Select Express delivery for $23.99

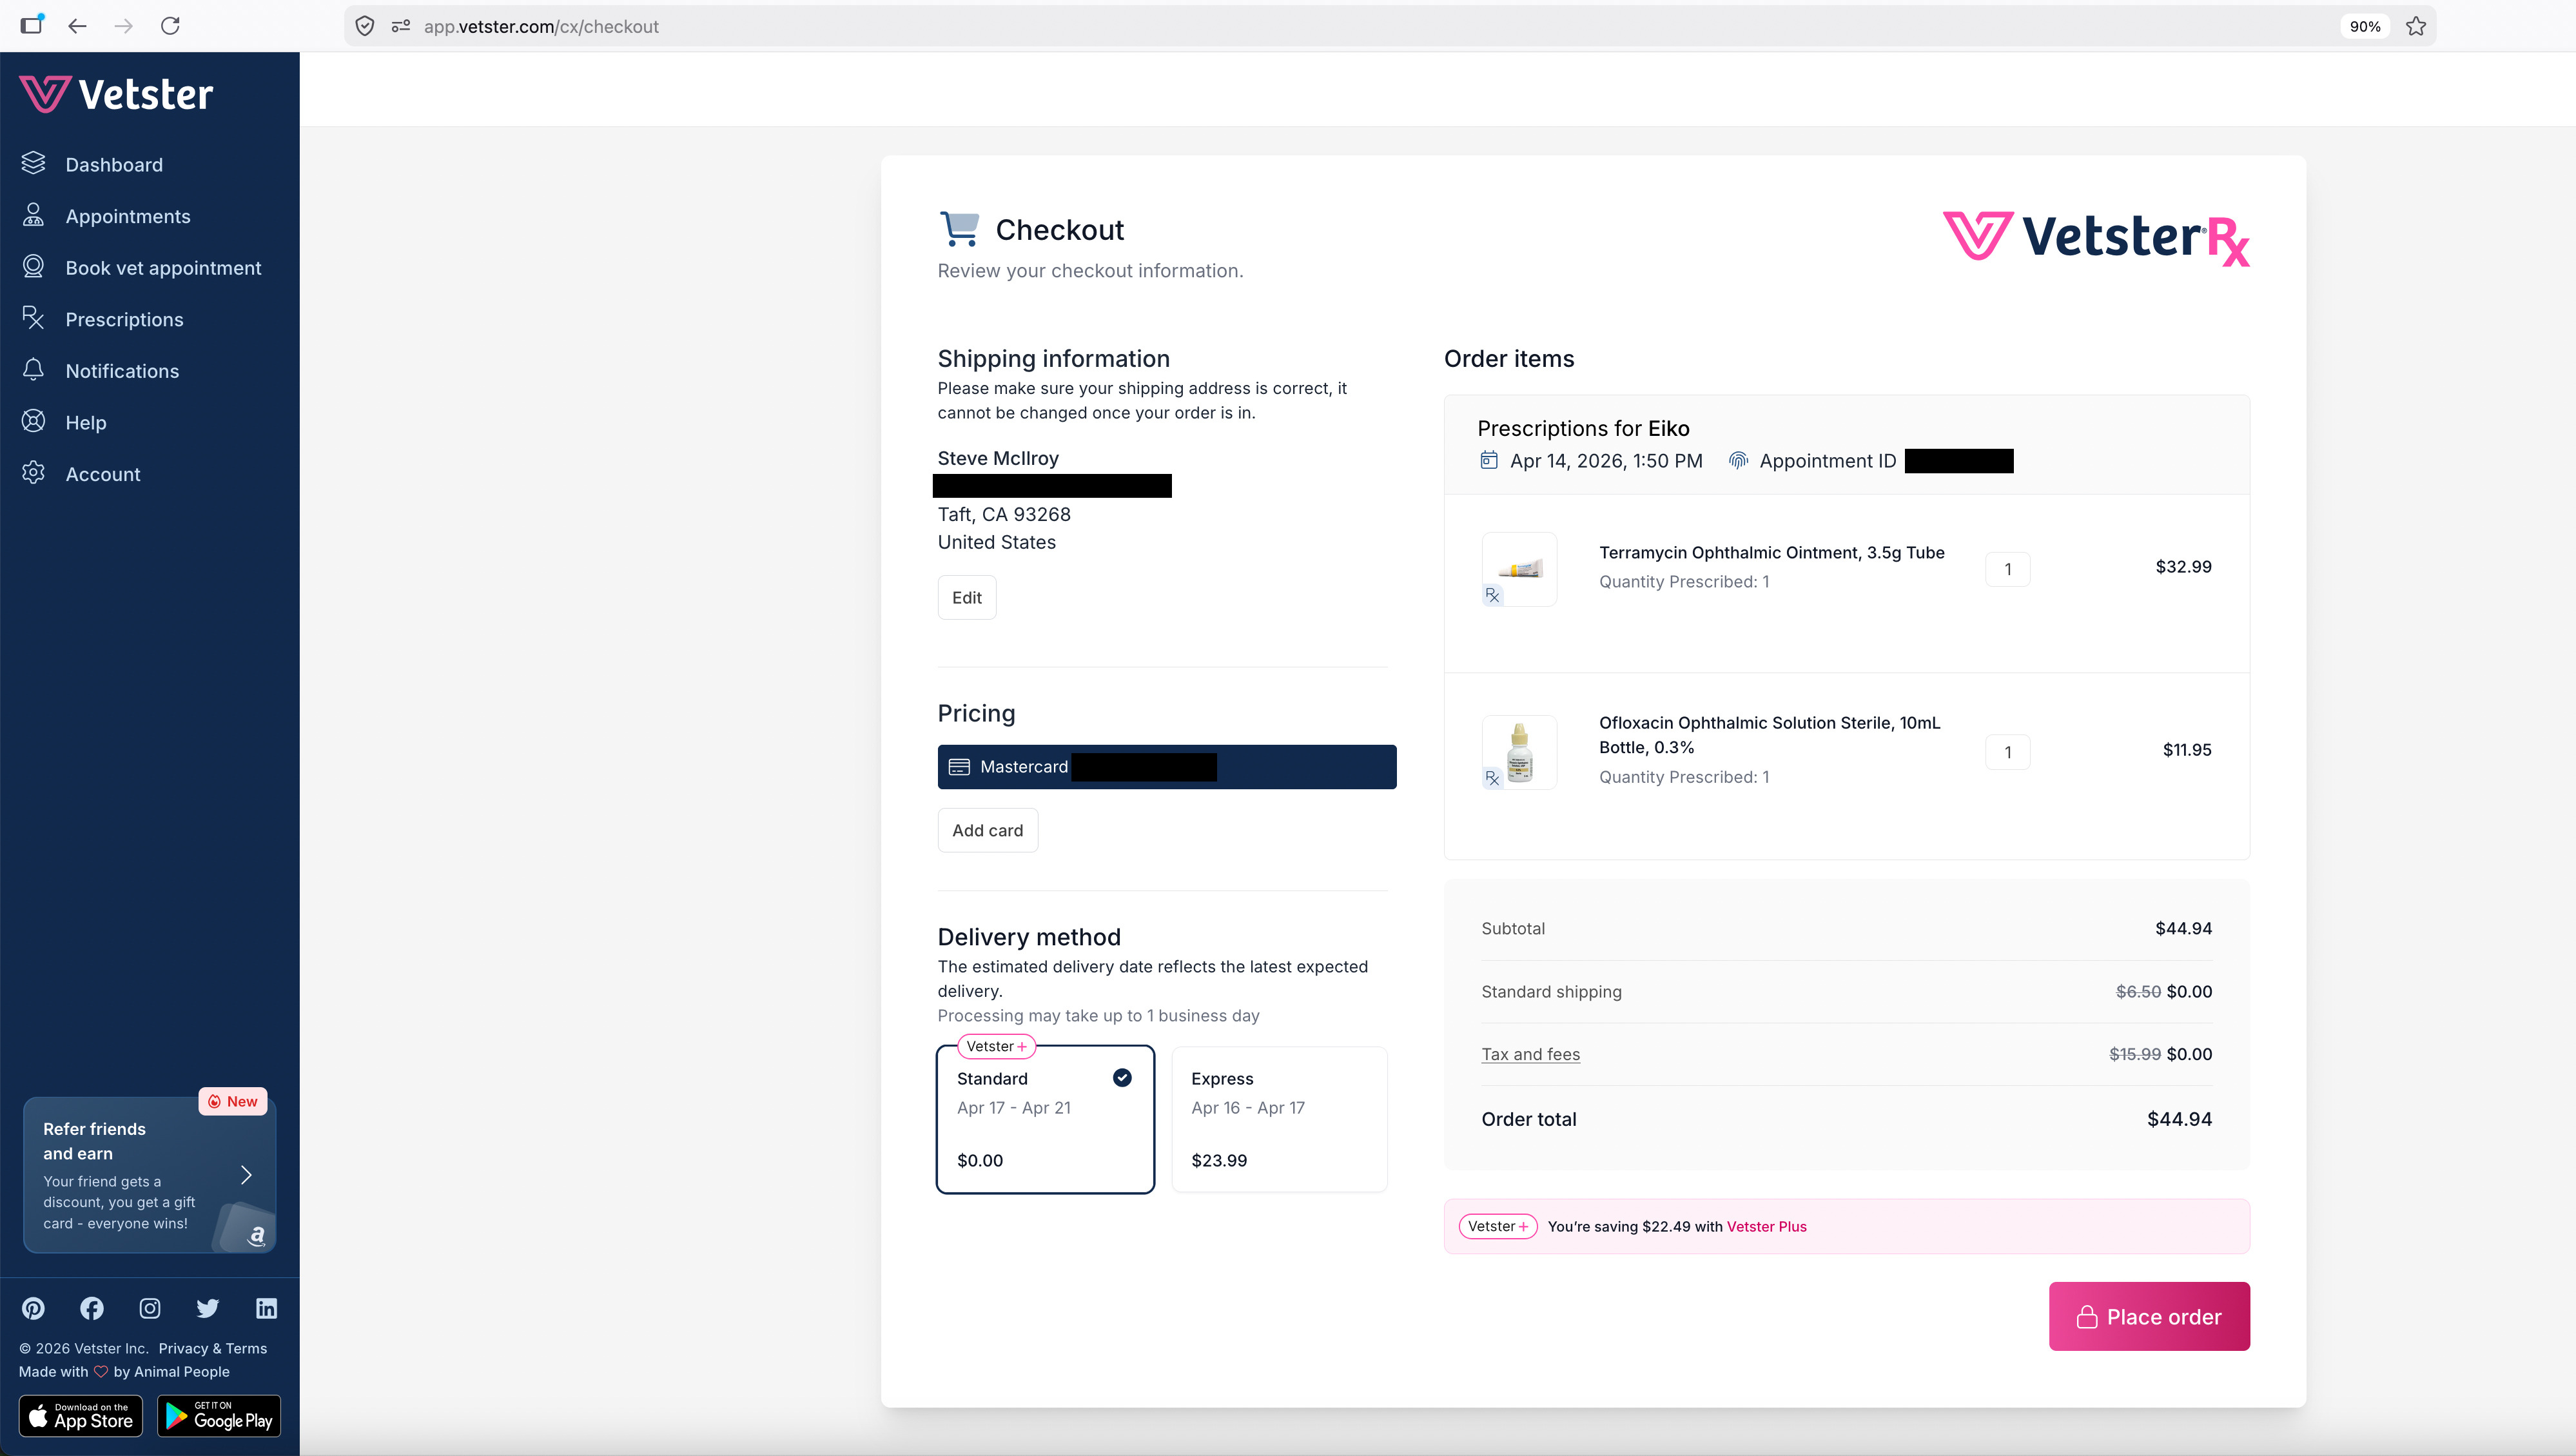coord(1278,1119)
